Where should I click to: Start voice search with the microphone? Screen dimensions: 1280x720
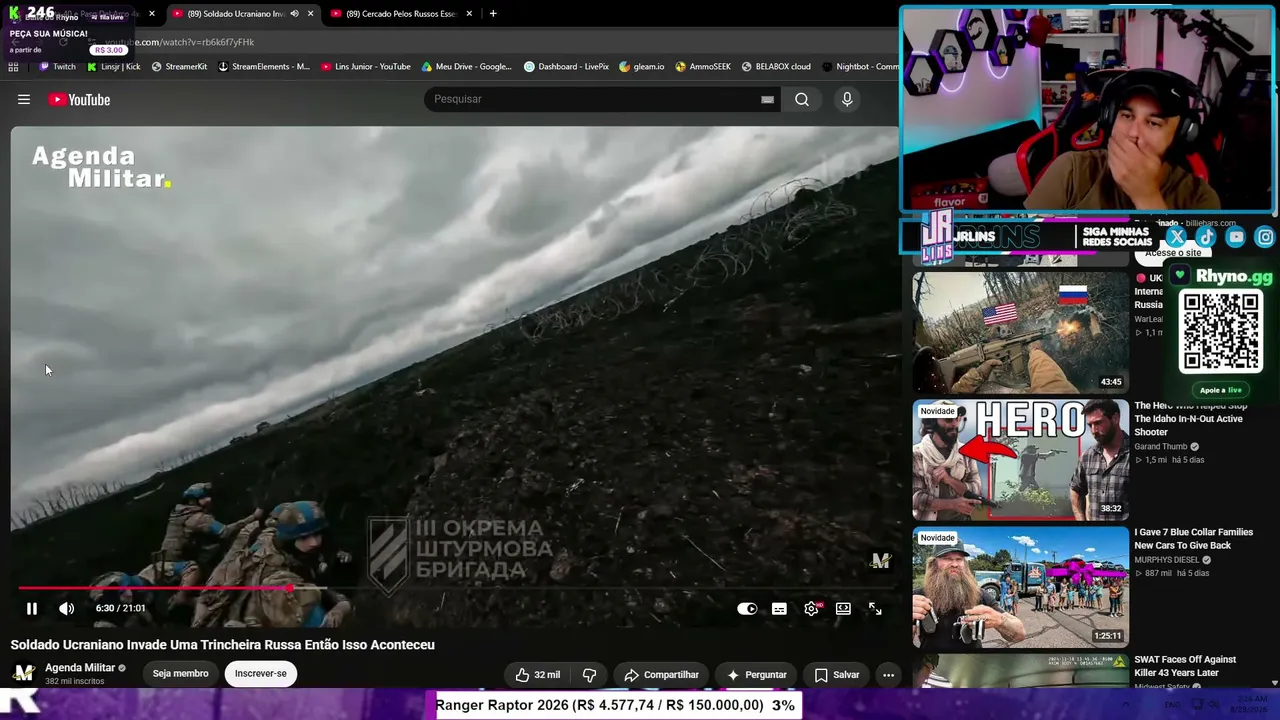[x=847, y=99]
